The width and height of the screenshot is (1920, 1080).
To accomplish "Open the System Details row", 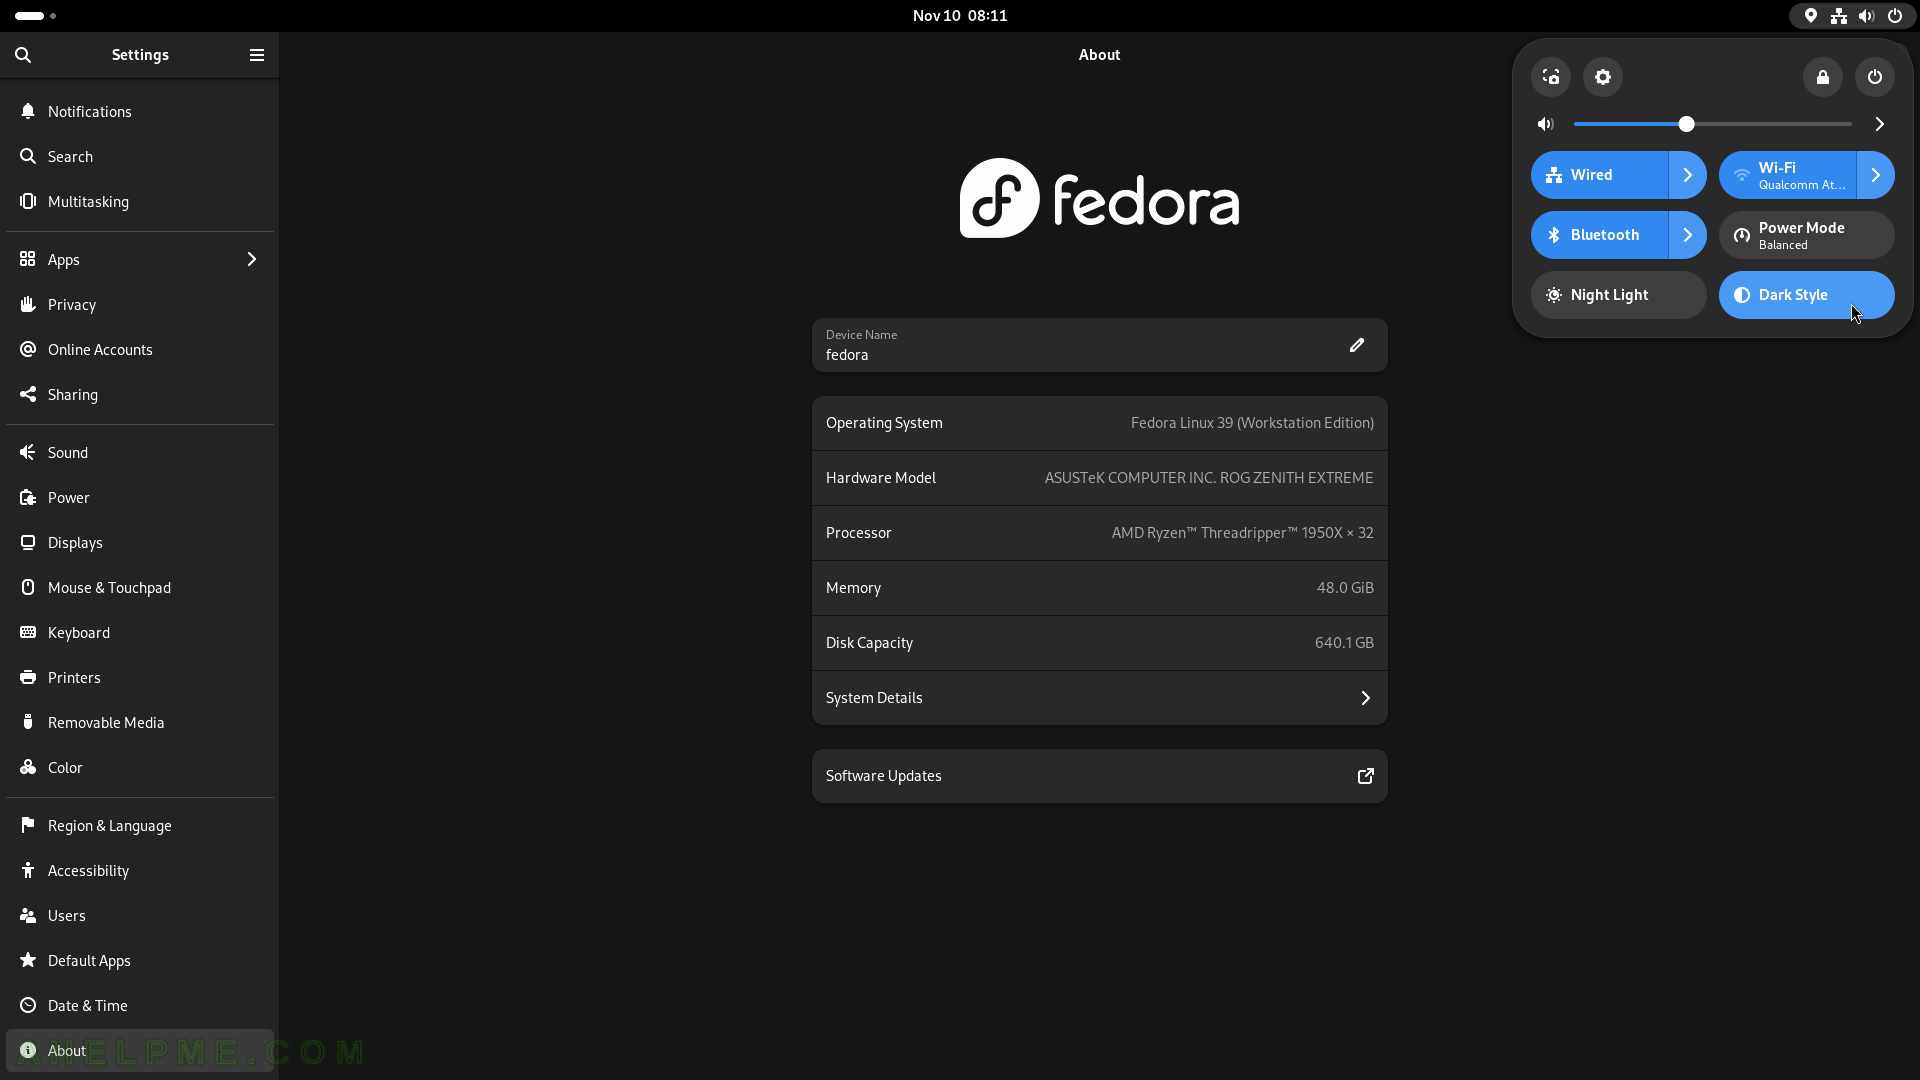I will [x=1100, y=698].
